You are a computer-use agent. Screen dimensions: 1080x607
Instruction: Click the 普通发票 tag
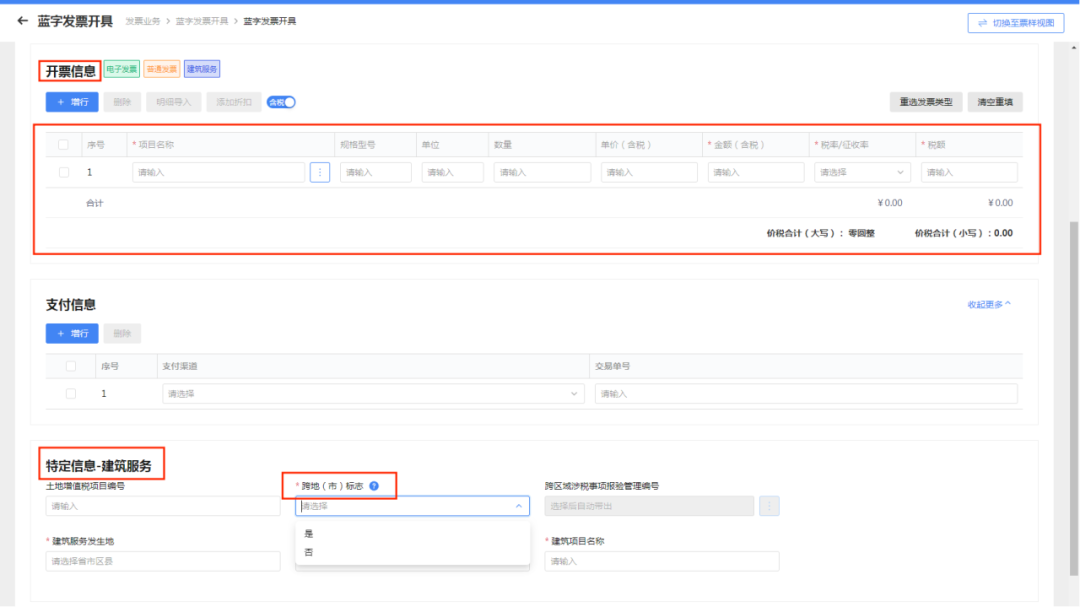click(162, 69)
